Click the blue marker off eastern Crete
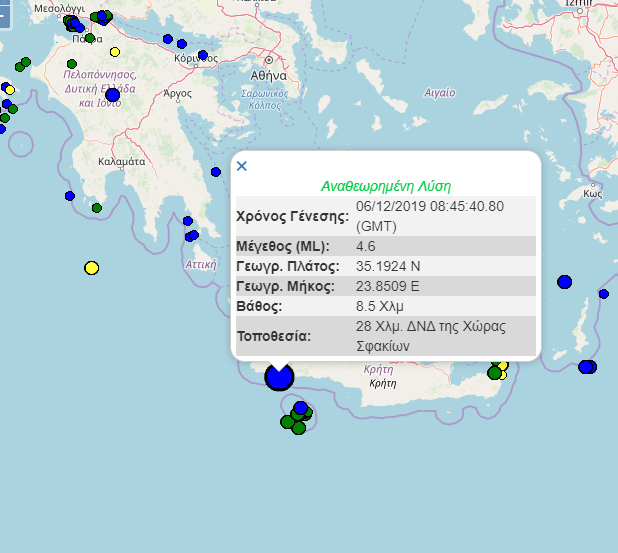The width and height of the screenshot is (618, 553). (x=586, y=367)
